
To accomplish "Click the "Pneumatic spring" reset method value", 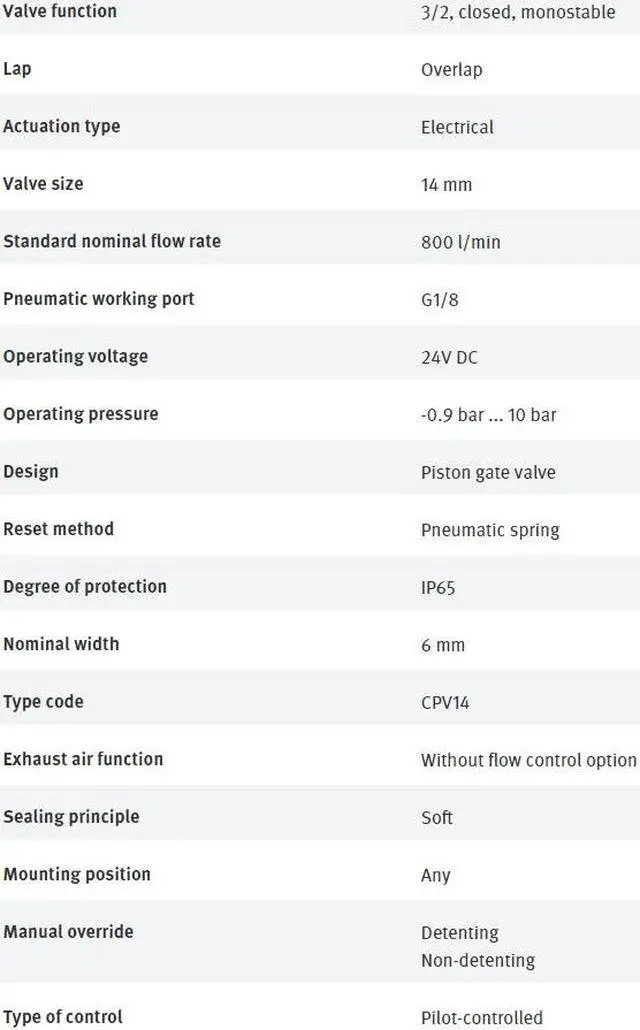I will [x=490, y=529].
